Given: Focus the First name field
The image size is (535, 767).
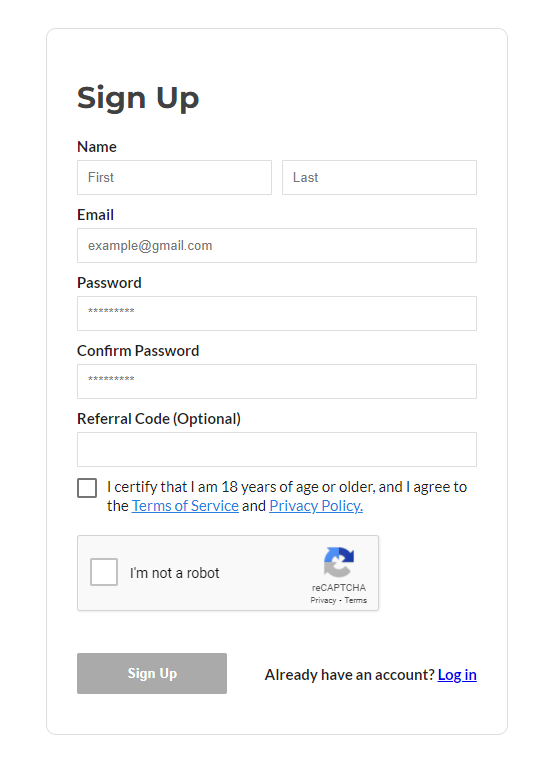Looking at the screenshot, I should [174, 177].
